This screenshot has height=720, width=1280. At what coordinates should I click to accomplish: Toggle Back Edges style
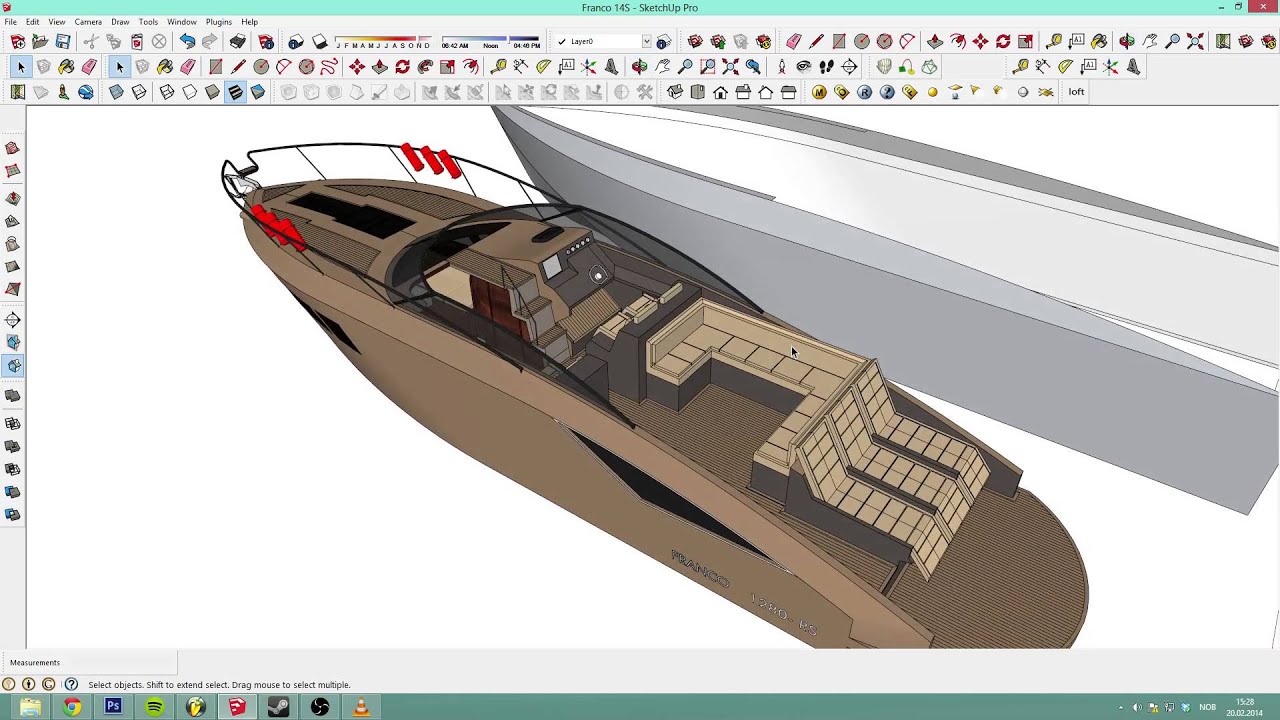139,92
